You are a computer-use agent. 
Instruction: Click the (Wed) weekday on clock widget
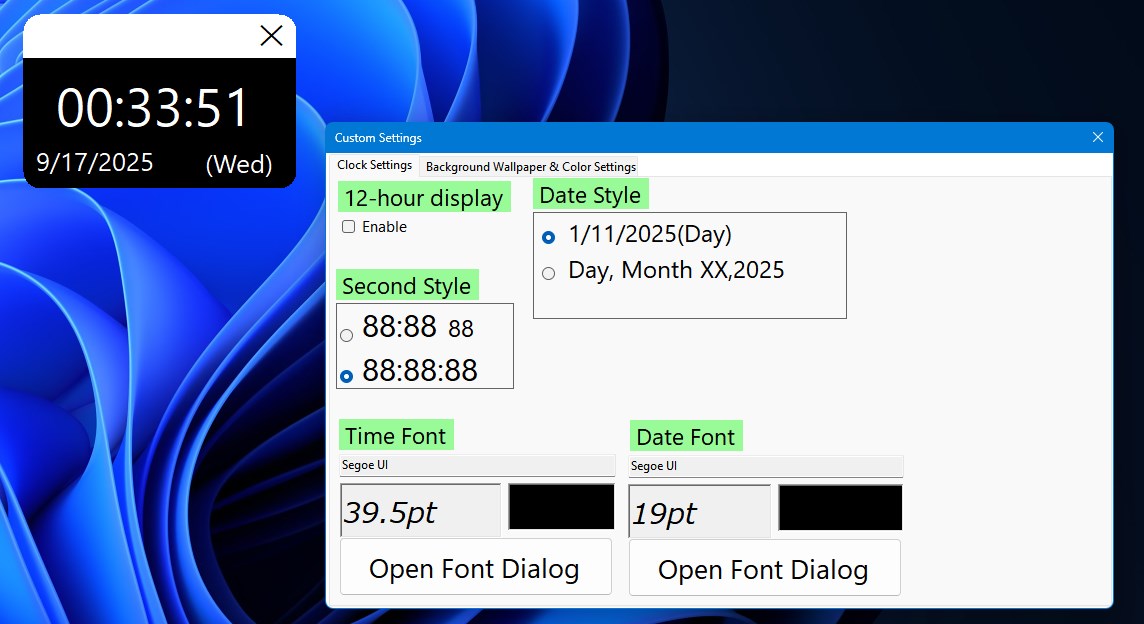click(x=239, y=164)
